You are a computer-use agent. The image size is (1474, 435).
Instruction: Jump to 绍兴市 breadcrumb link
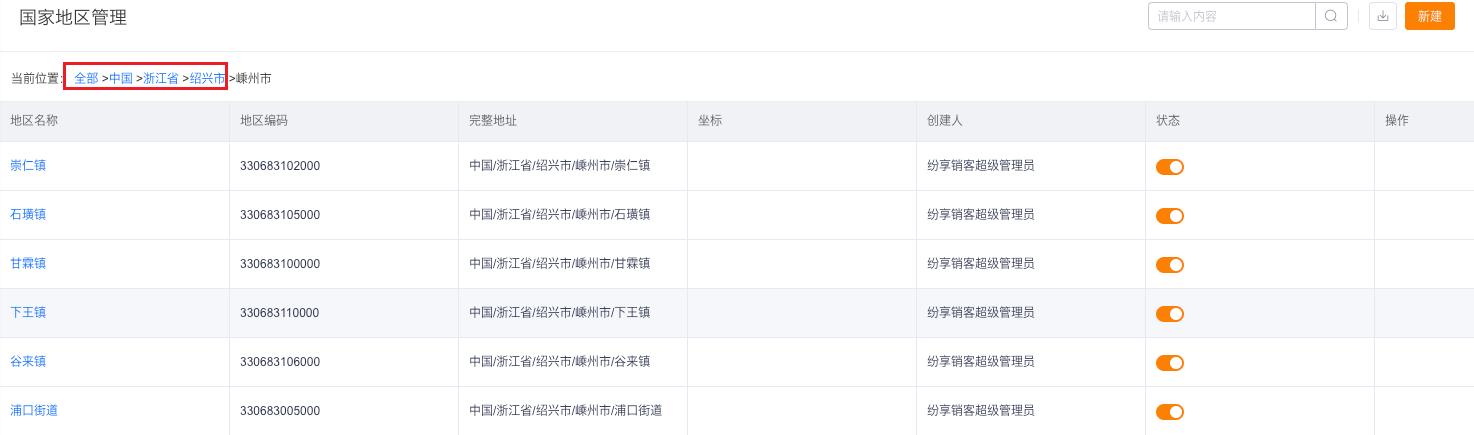[208, 78]
